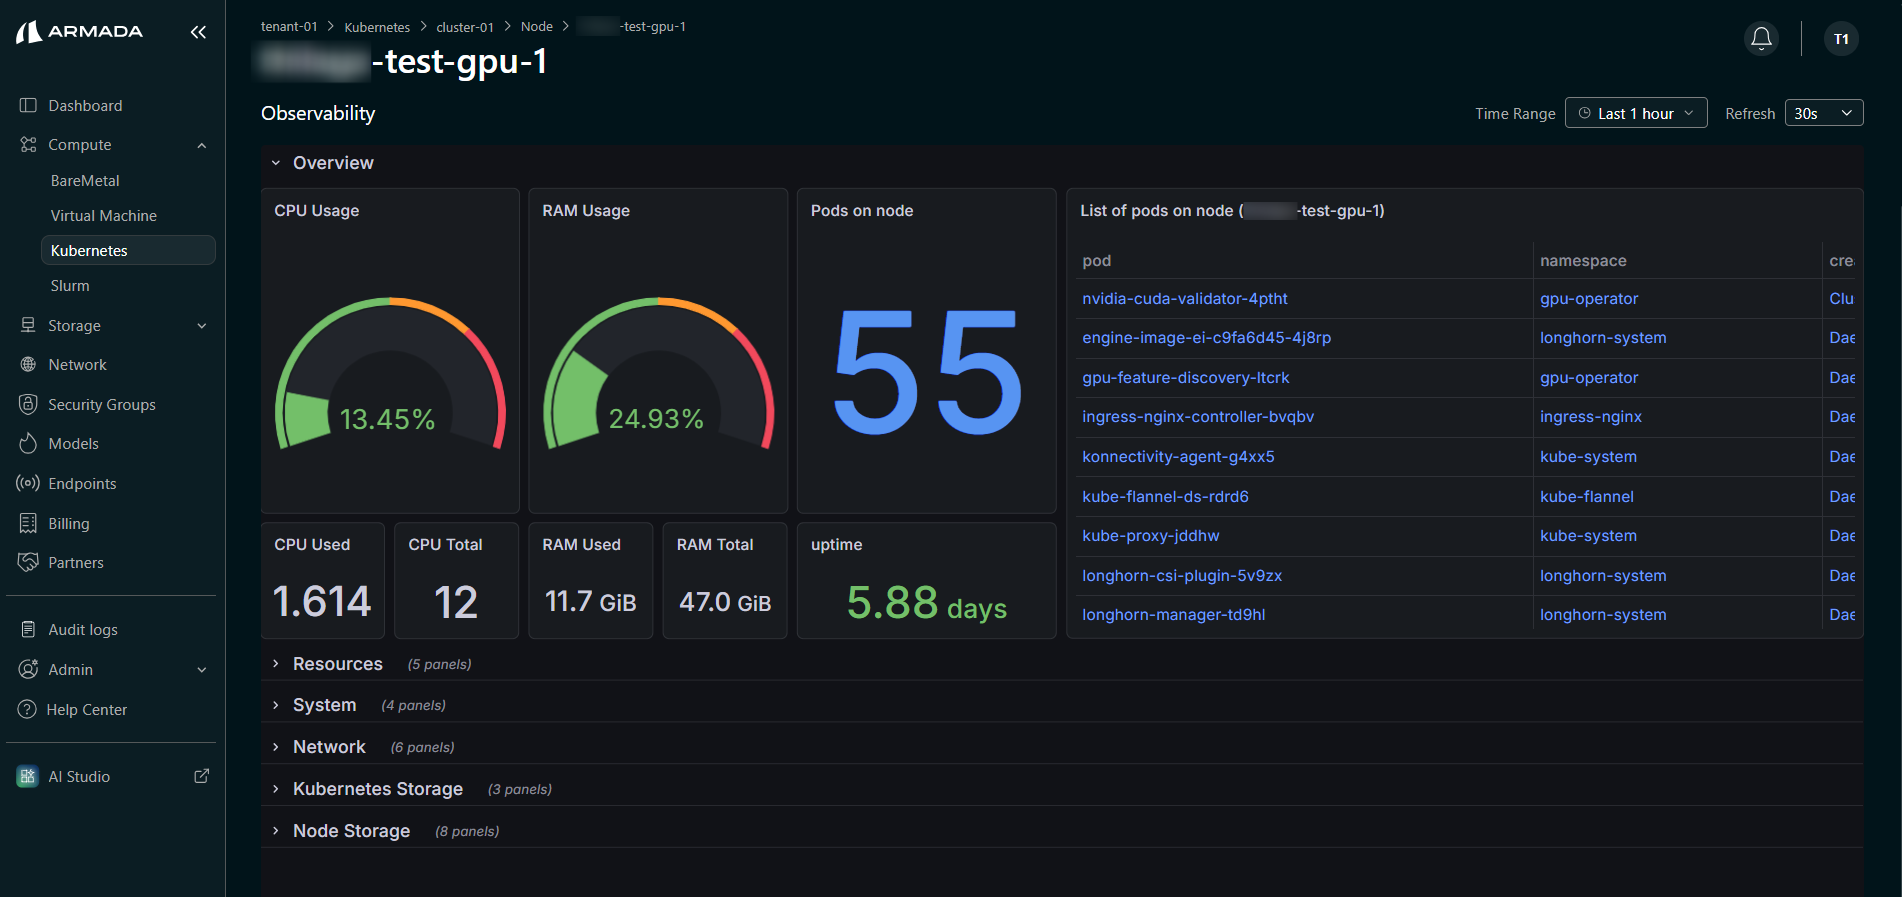This screenshot has height=898, width=1903.
Task: Open pod ingress-nginx-controller-bvqbv
Action: click(x=1198, y=417)
